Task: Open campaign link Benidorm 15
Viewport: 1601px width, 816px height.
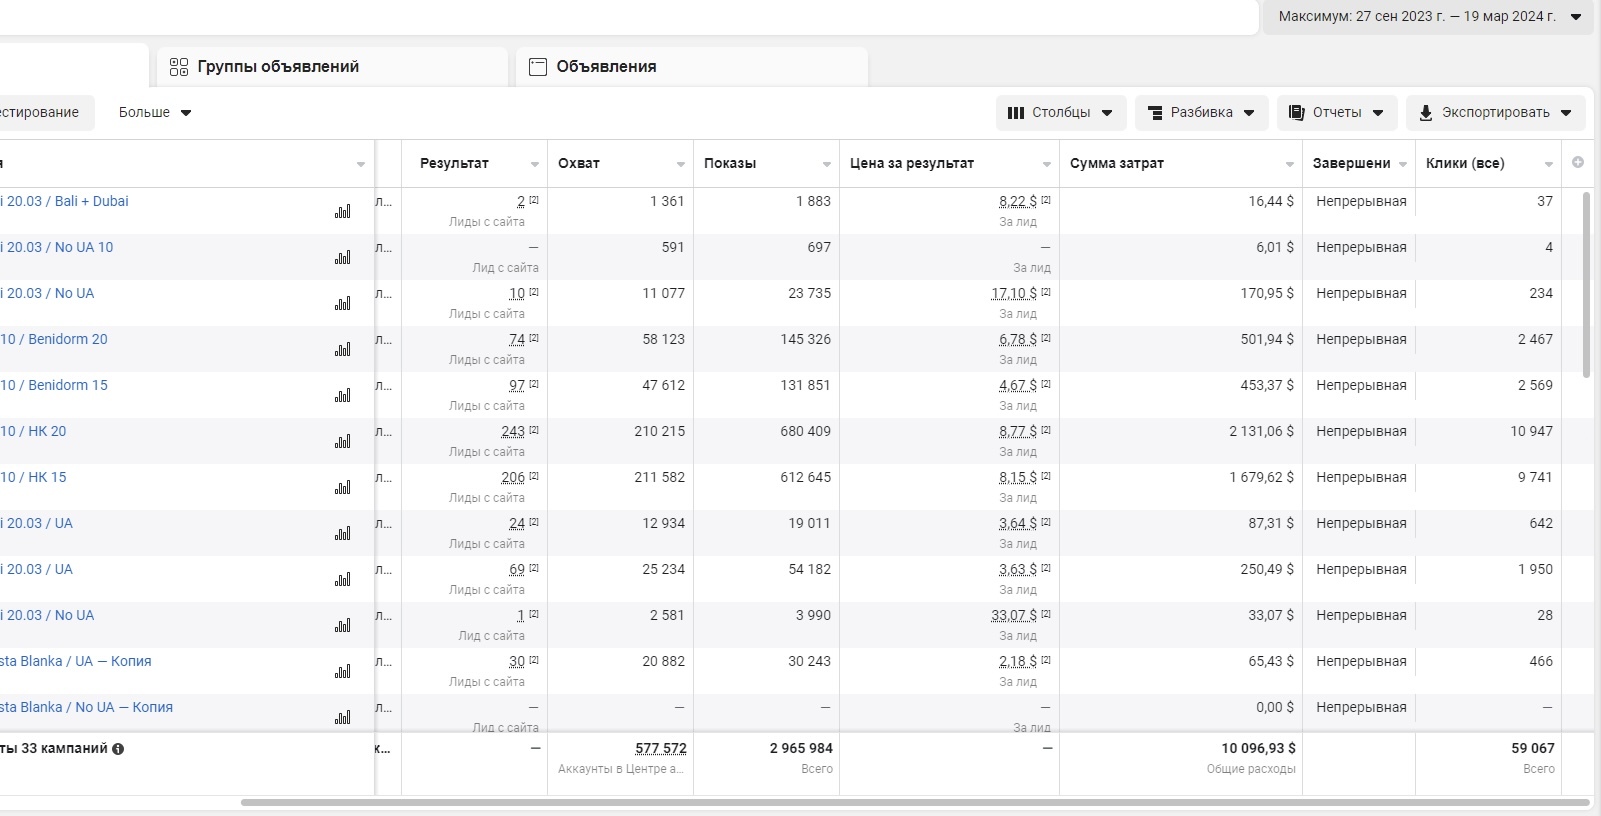Action: pos(54,385)
